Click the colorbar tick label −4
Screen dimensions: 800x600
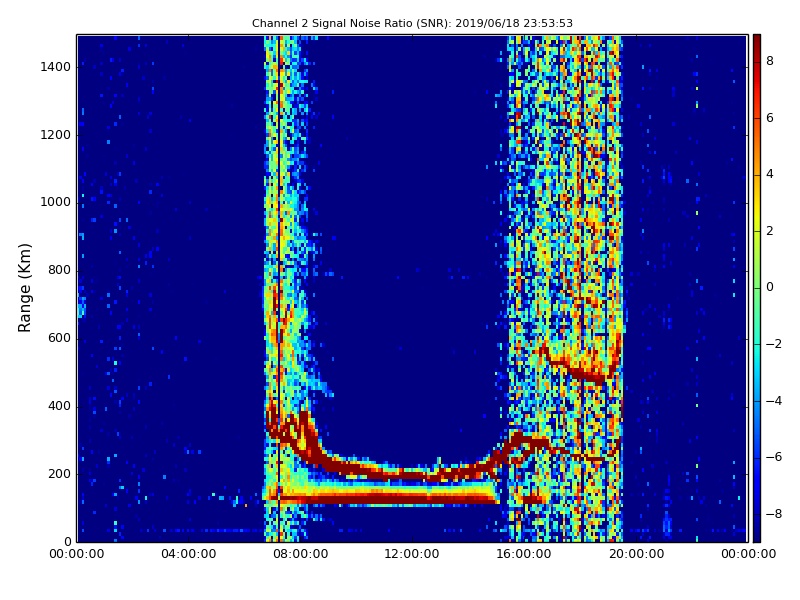click(774, 401)
